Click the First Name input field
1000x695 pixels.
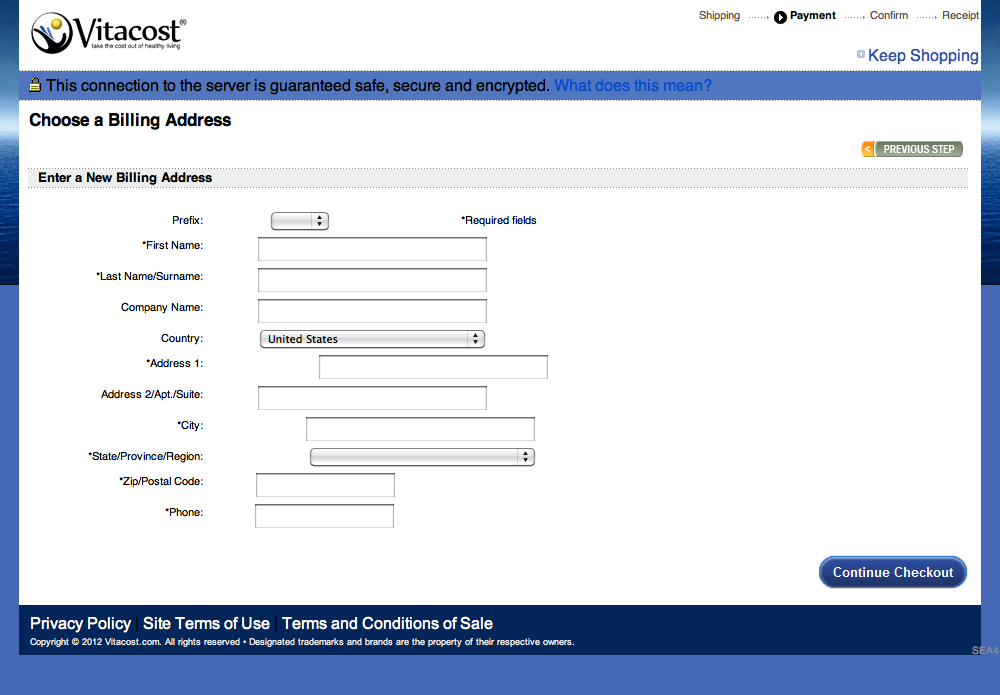(371, 249)
